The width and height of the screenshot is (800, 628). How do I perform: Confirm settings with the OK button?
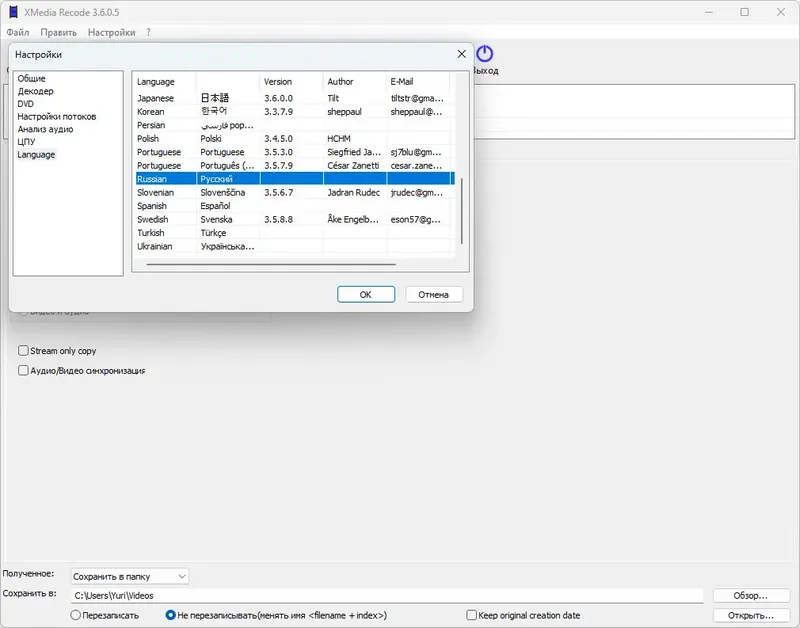click(x=366, y=294)
